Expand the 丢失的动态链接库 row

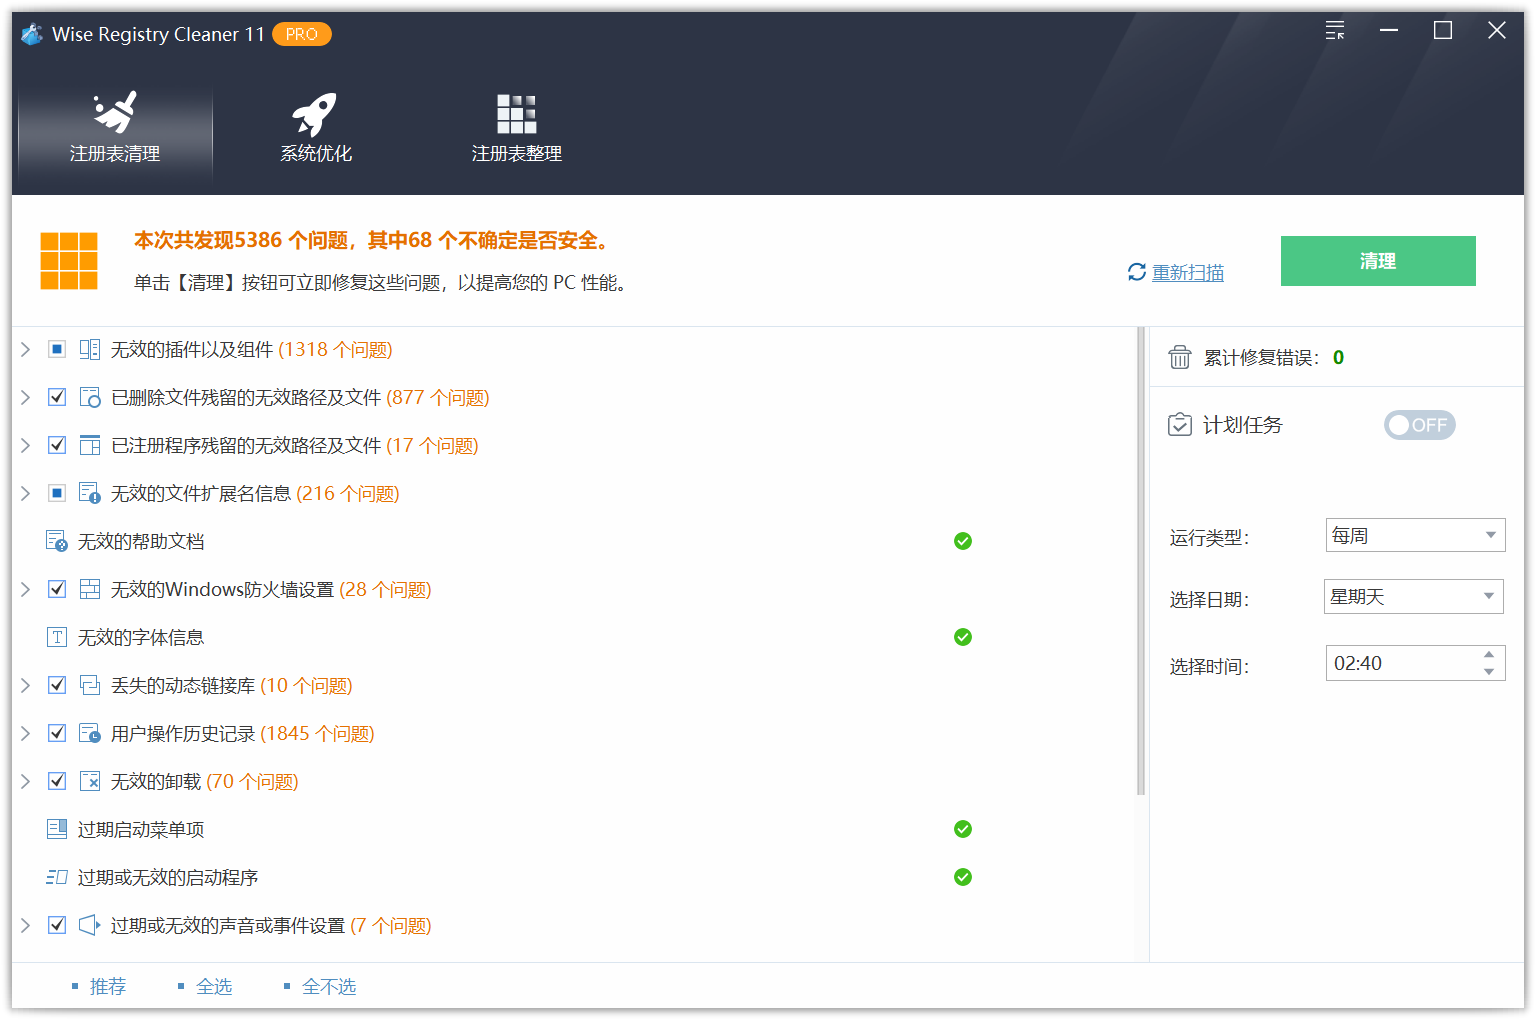(26, 685)
